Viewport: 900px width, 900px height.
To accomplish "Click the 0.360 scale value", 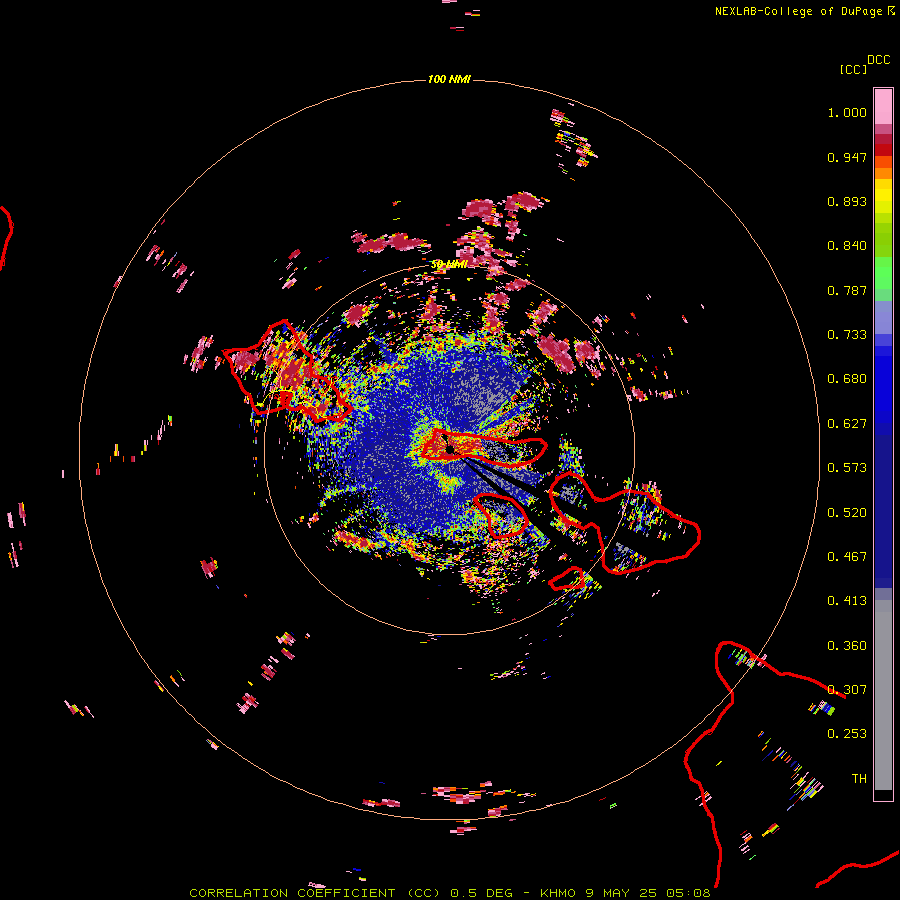I will [847, 646].
